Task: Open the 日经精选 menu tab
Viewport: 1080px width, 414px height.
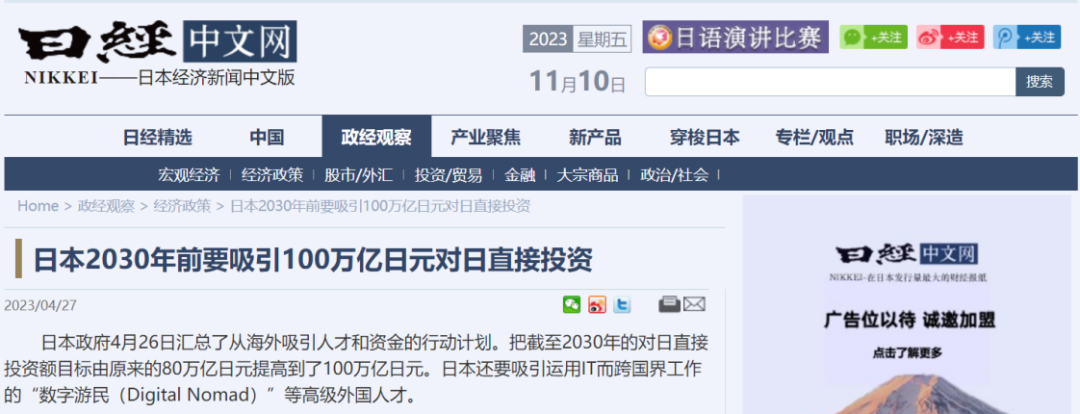Action: [158, 137]
